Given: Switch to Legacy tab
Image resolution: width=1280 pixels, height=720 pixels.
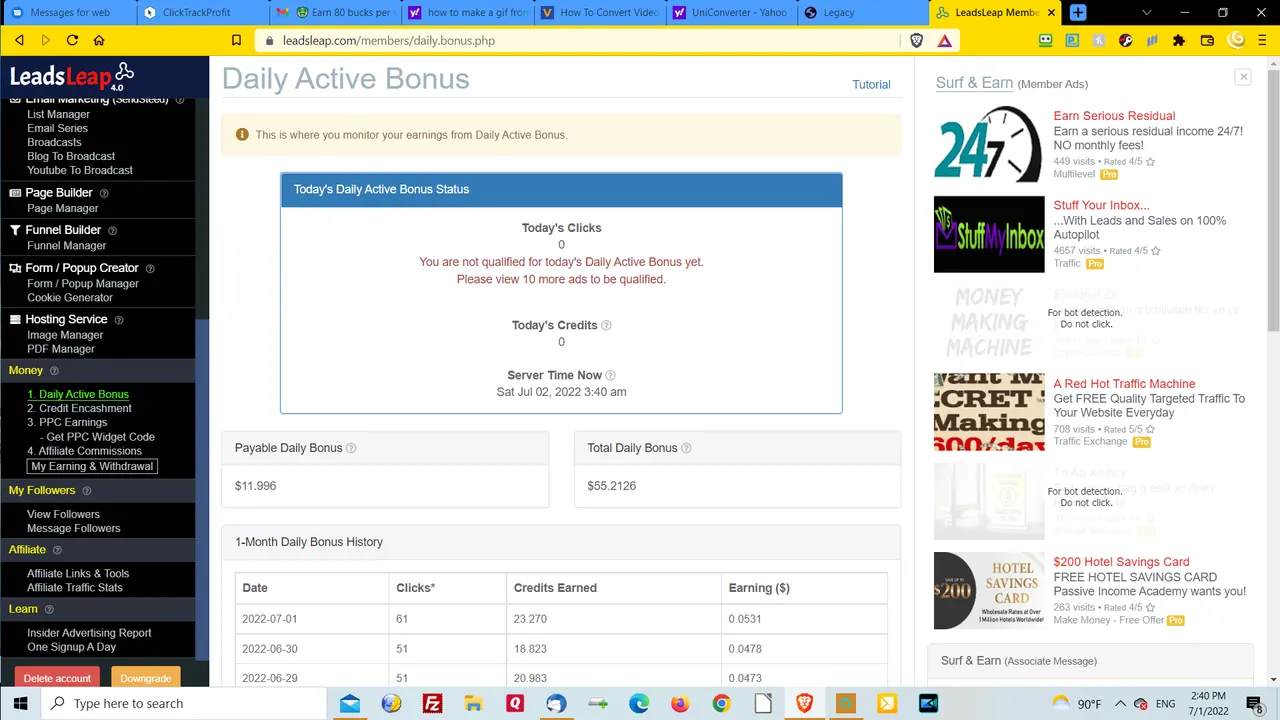Looking at the screenshot, I should [x=862, y=12].
